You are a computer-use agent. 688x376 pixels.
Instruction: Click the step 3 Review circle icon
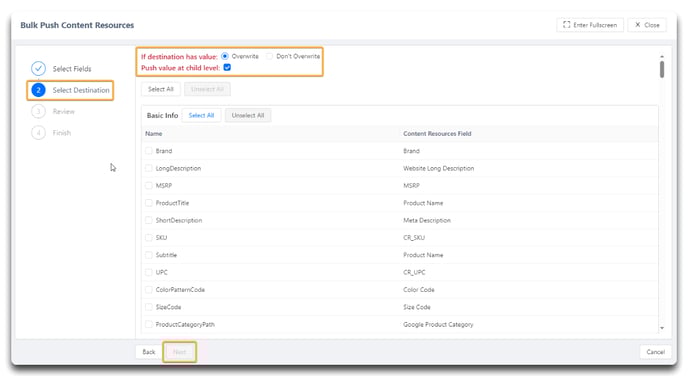[x=39, y=111]
